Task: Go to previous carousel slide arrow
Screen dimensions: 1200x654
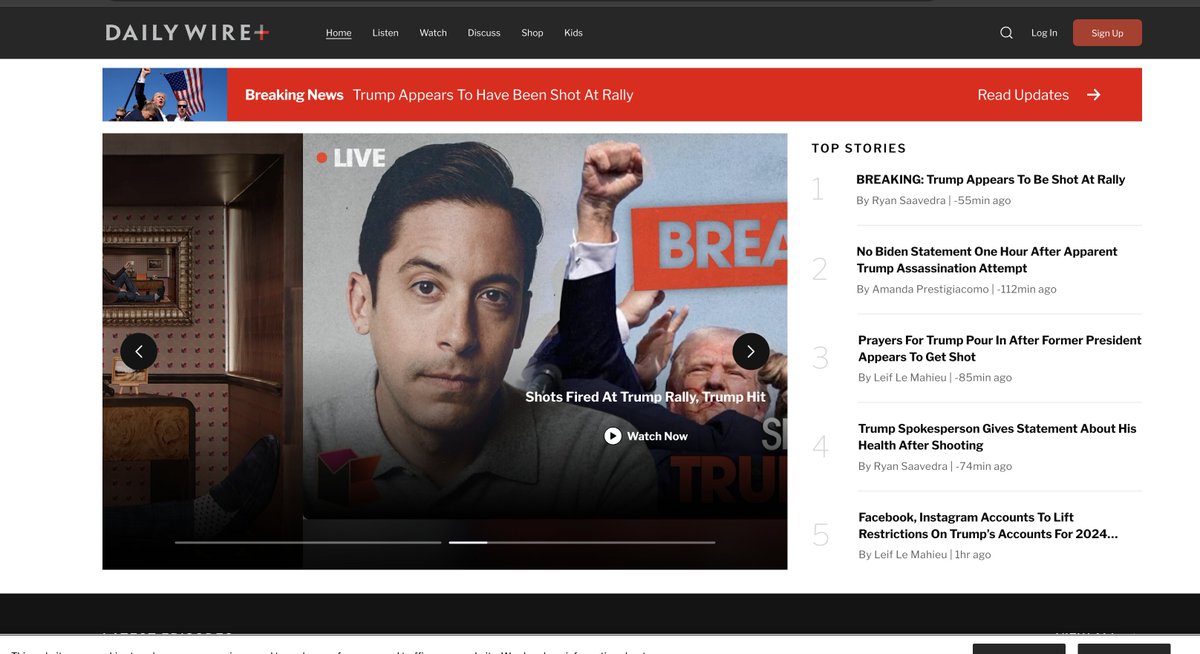Action: coord(139,351)
